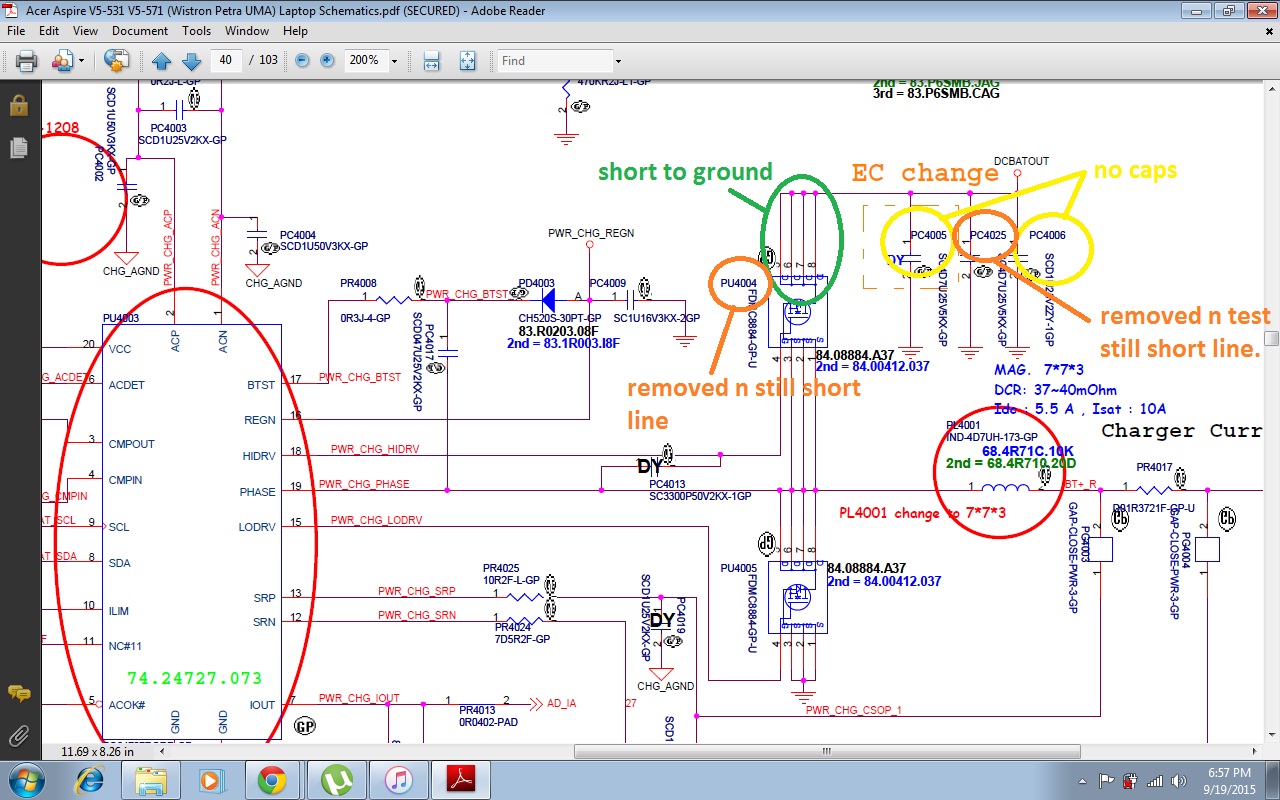
Task: Click the Print icon in the toolbar
Action: pyautogui.click(x=26, y=61)
